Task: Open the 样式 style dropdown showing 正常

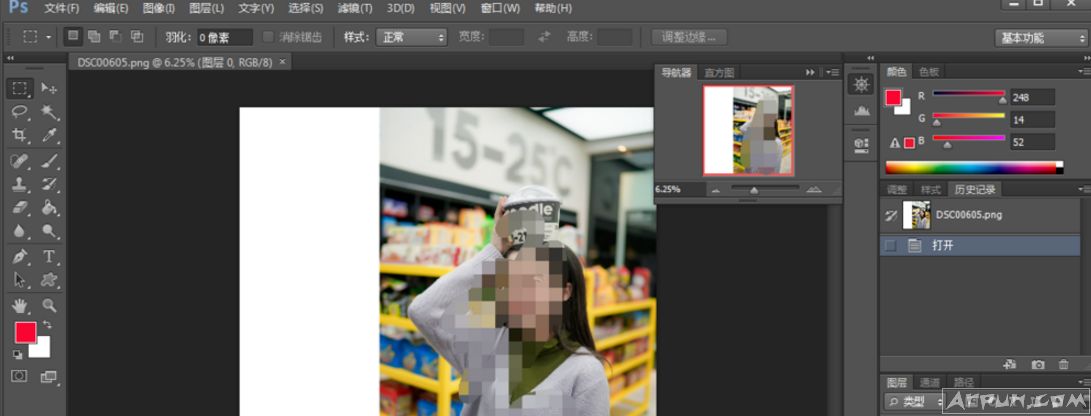Action: click(x=410, y=37)
